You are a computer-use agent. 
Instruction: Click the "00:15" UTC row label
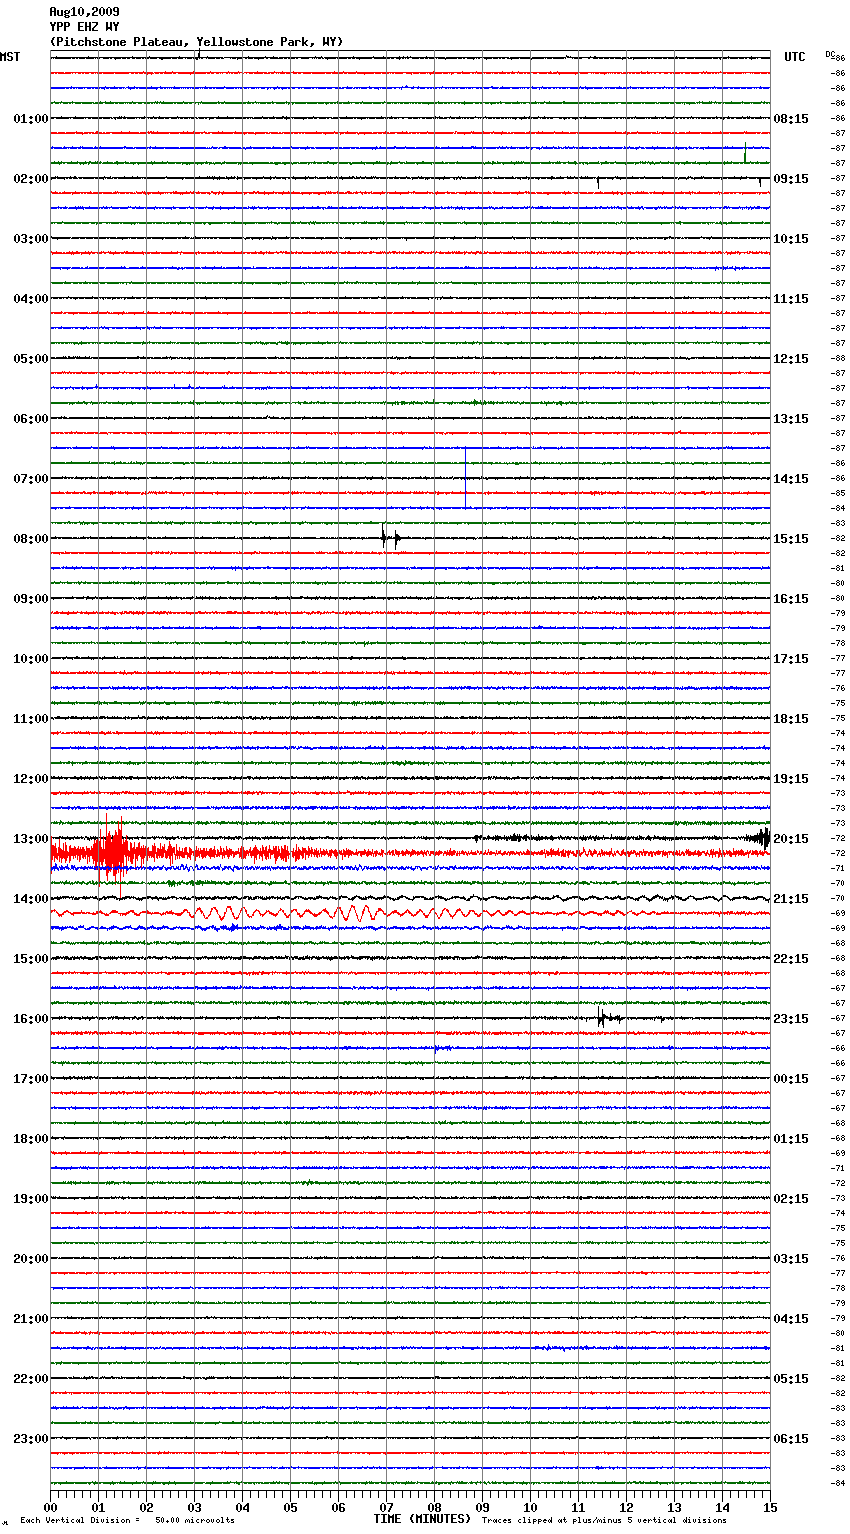click(791, 1079)
